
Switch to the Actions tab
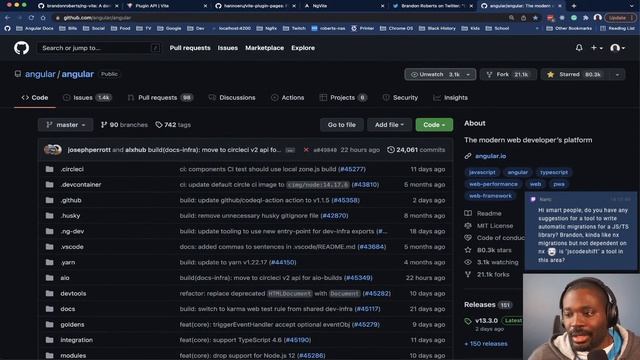287,98
